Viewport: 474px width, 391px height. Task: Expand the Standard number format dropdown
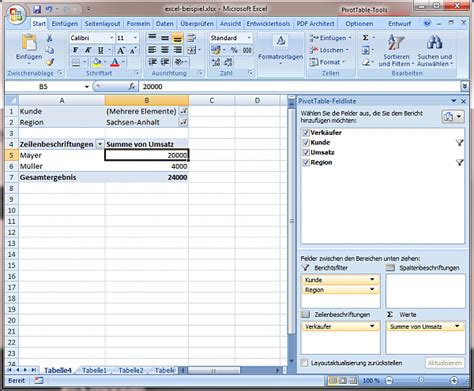coord(249,38)
